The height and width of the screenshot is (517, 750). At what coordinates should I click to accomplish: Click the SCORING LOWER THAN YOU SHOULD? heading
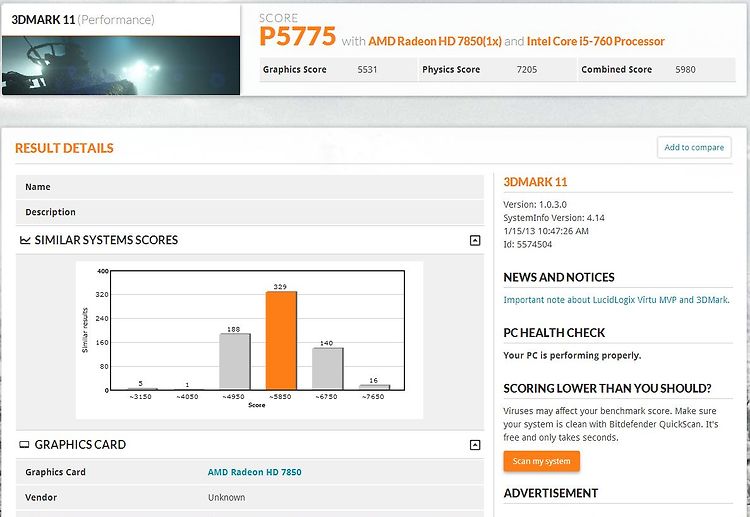point(607,388)
